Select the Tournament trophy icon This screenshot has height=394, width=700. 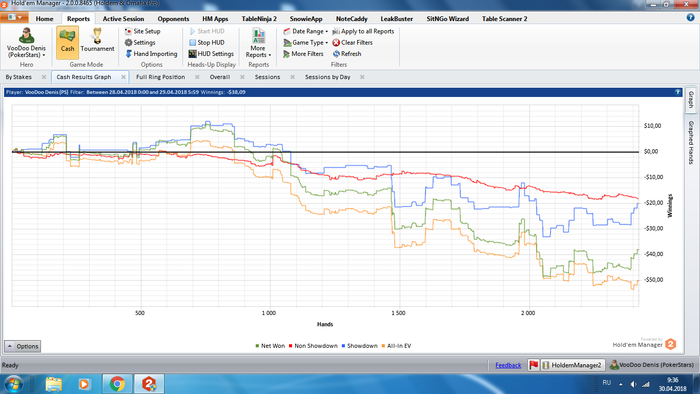click(x=97, y=36)
